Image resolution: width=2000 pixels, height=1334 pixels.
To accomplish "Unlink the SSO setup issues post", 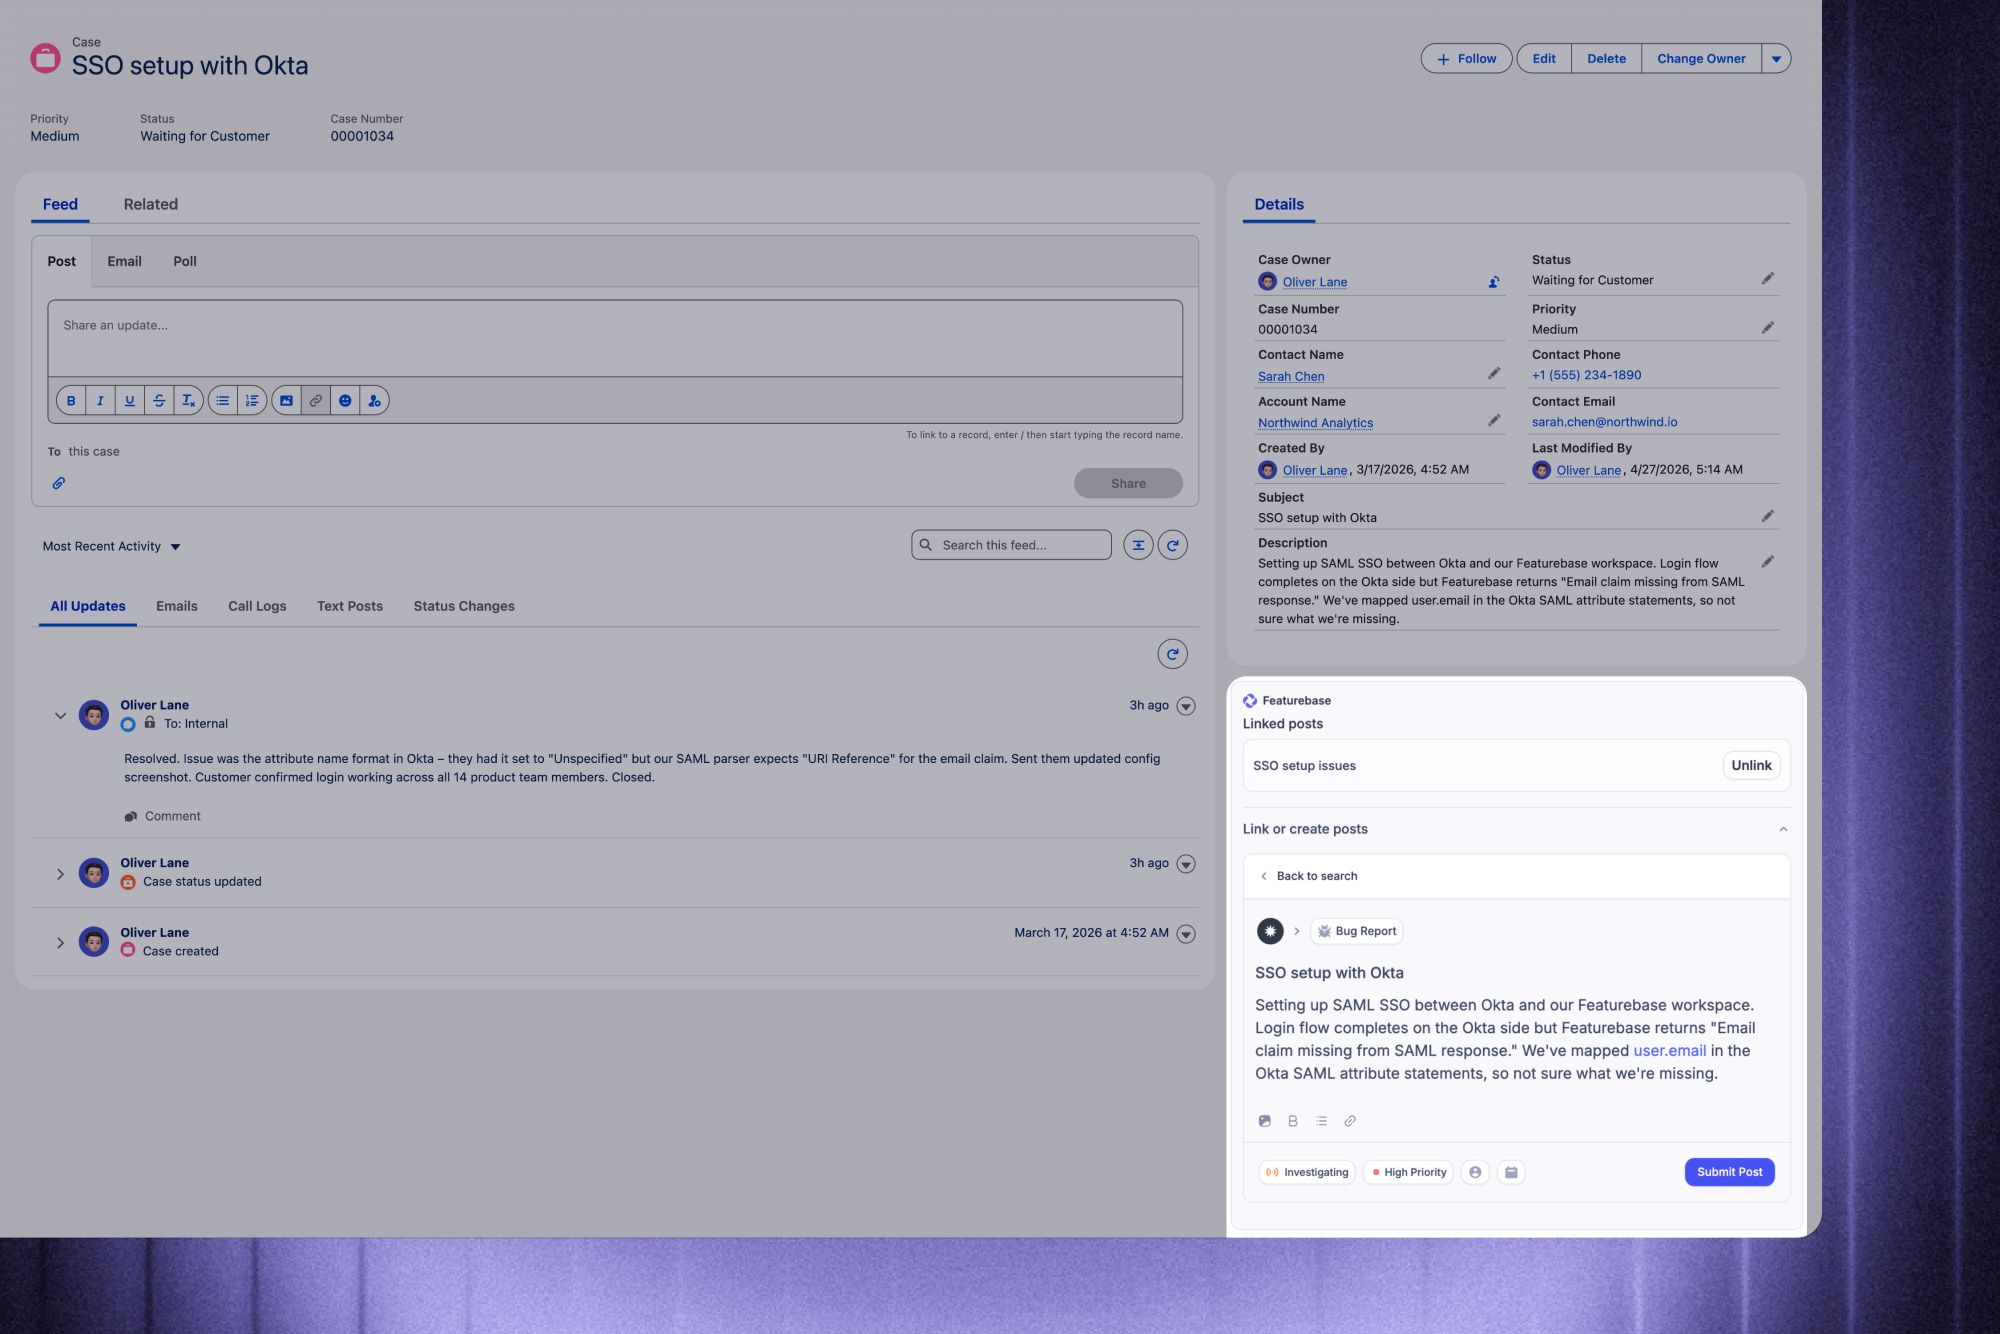I will pyautogui.click(x=1751, y=766).
